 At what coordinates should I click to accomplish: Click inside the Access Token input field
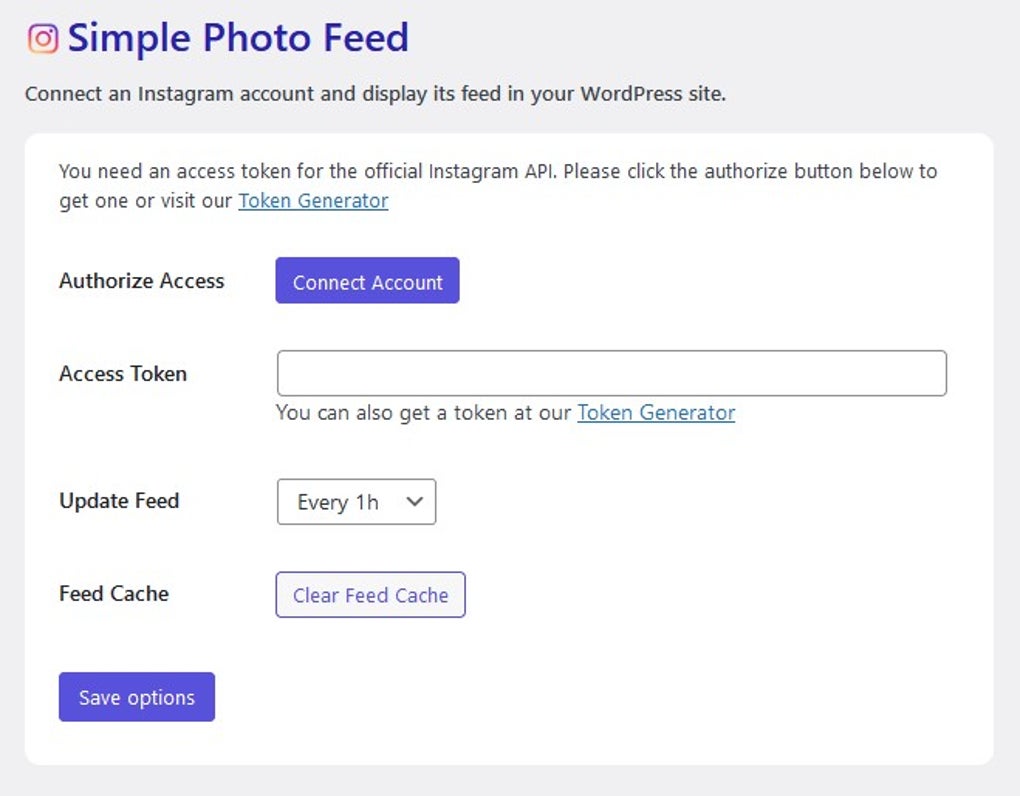coord(611,372)
